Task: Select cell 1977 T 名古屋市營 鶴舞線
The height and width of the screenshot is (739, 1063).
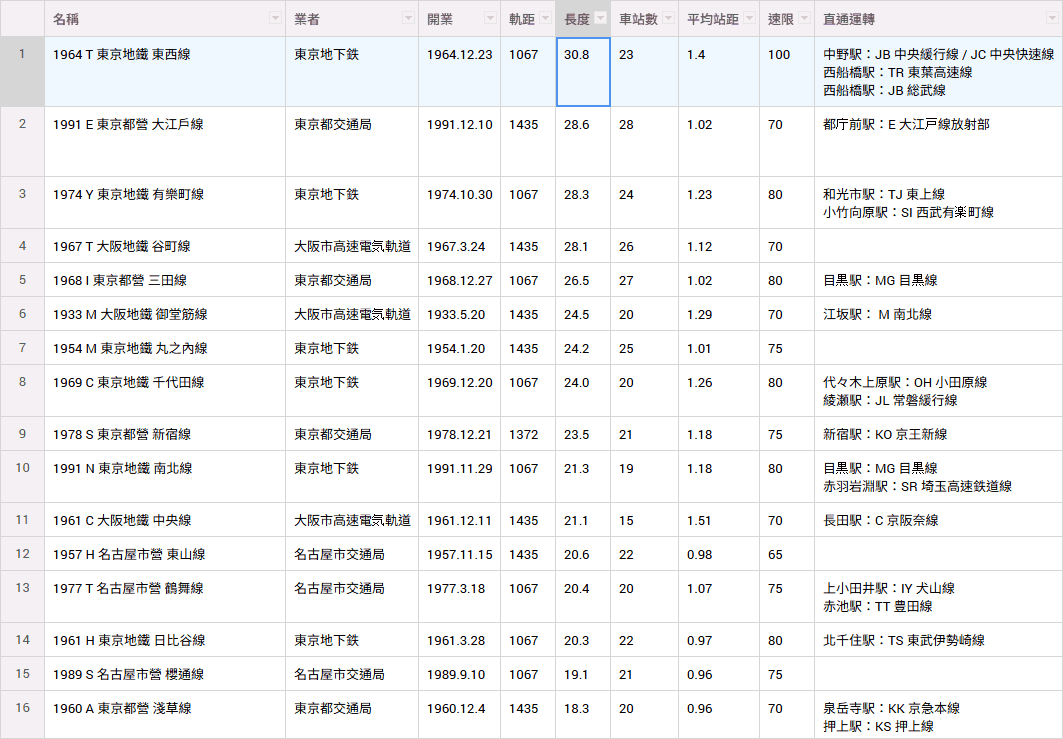Action: tap(165, 597)
